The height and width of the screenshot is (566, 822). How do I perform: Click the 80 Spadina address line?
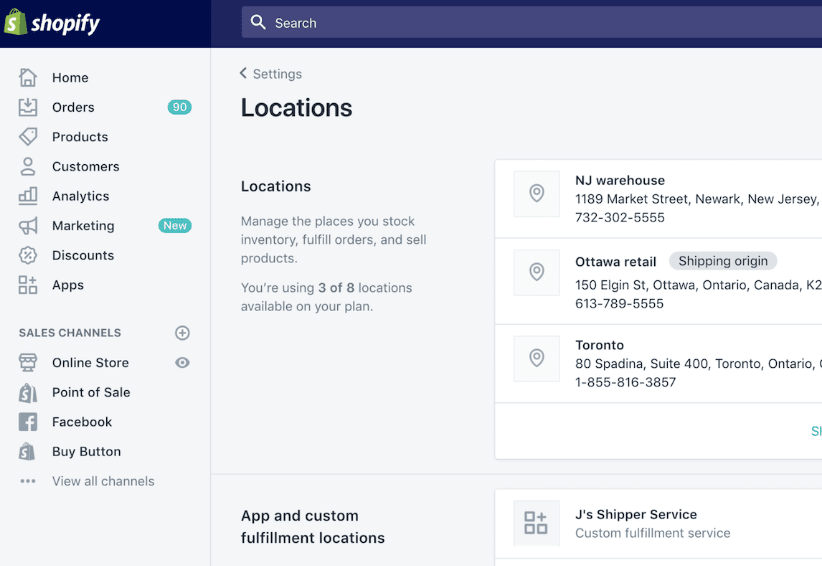point(698,364)
